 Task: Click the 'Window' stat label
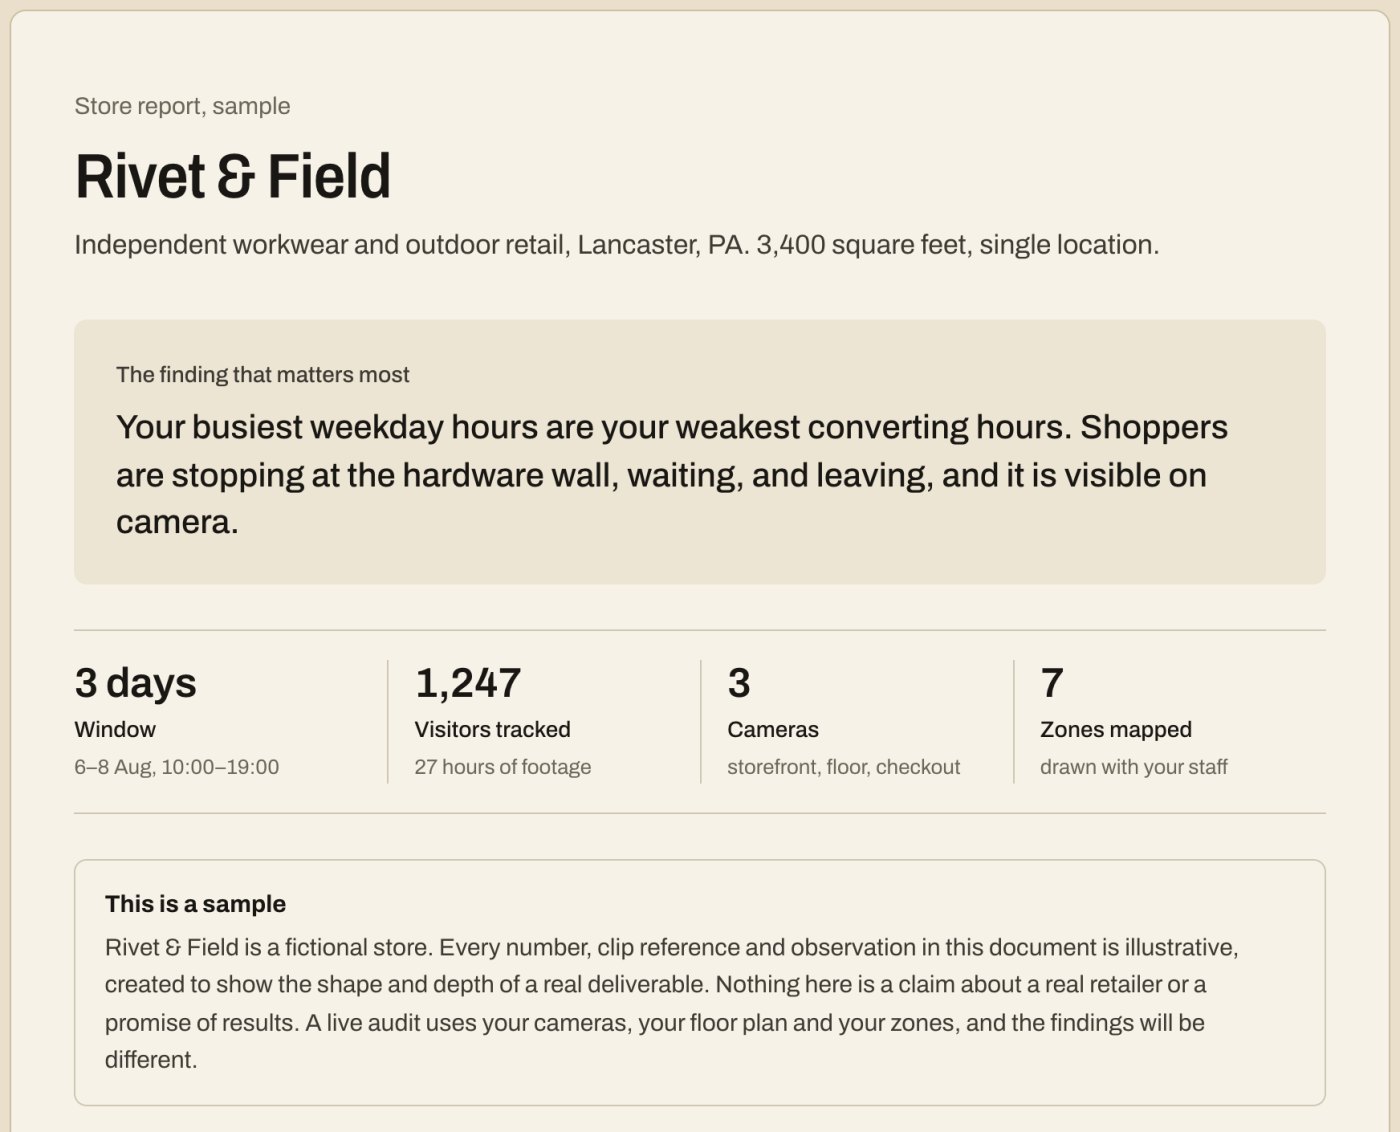click(115, 730)
